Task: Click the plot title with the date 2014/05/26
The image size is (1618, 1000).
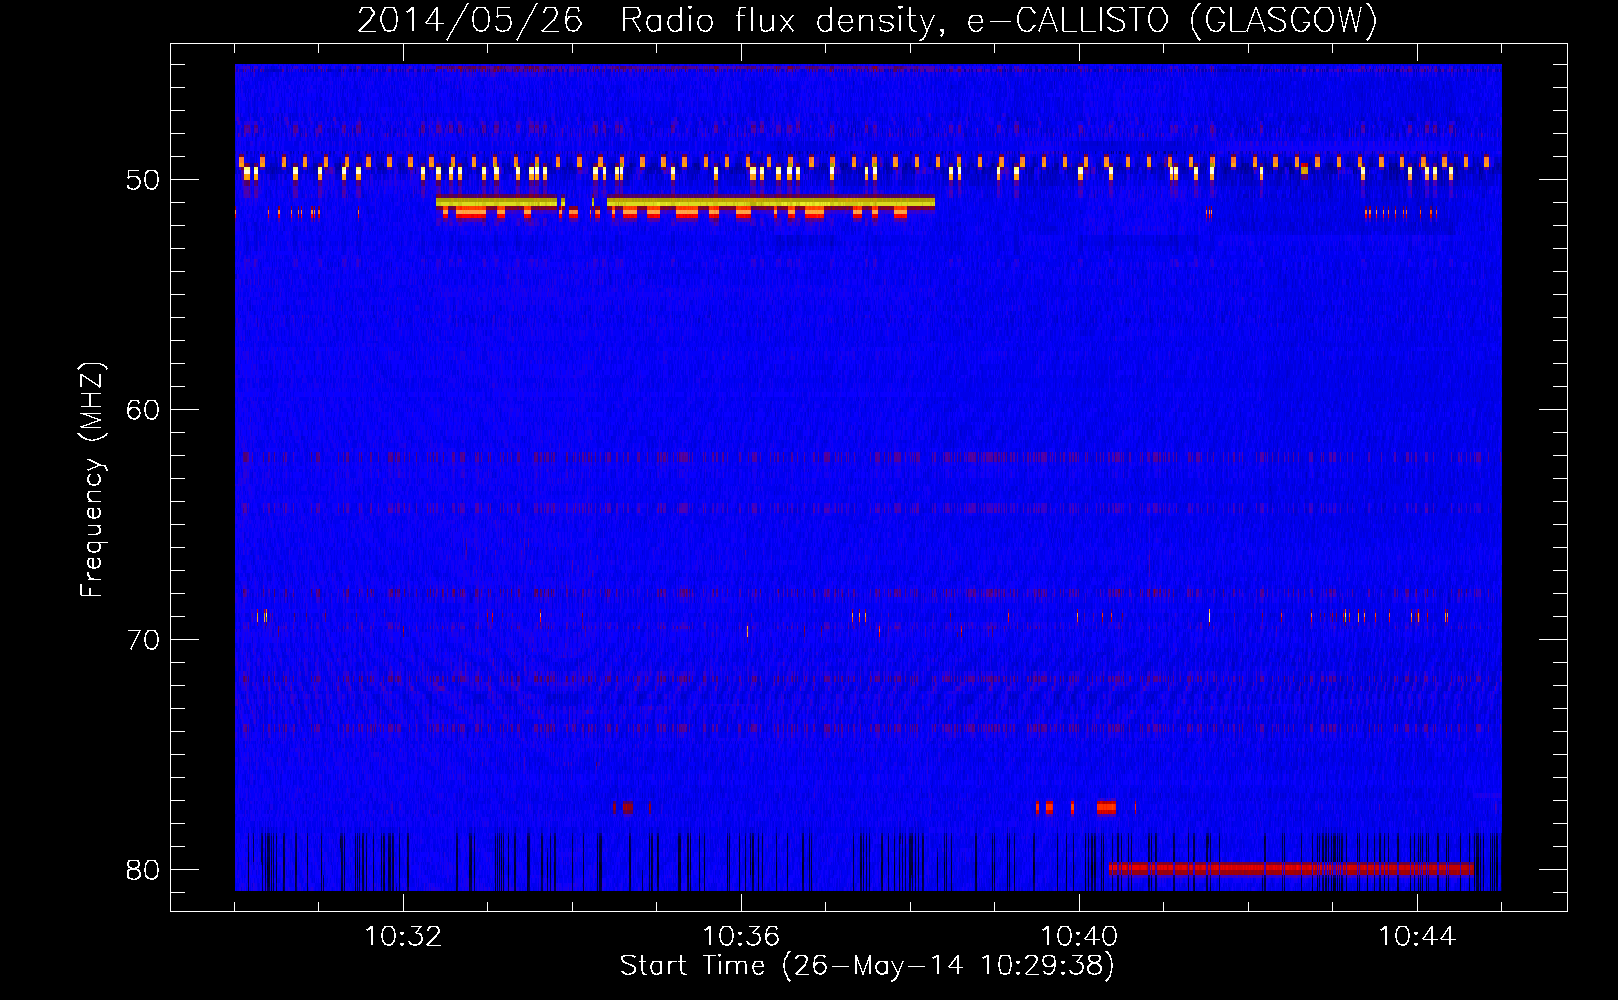Action: pos(867,19)
